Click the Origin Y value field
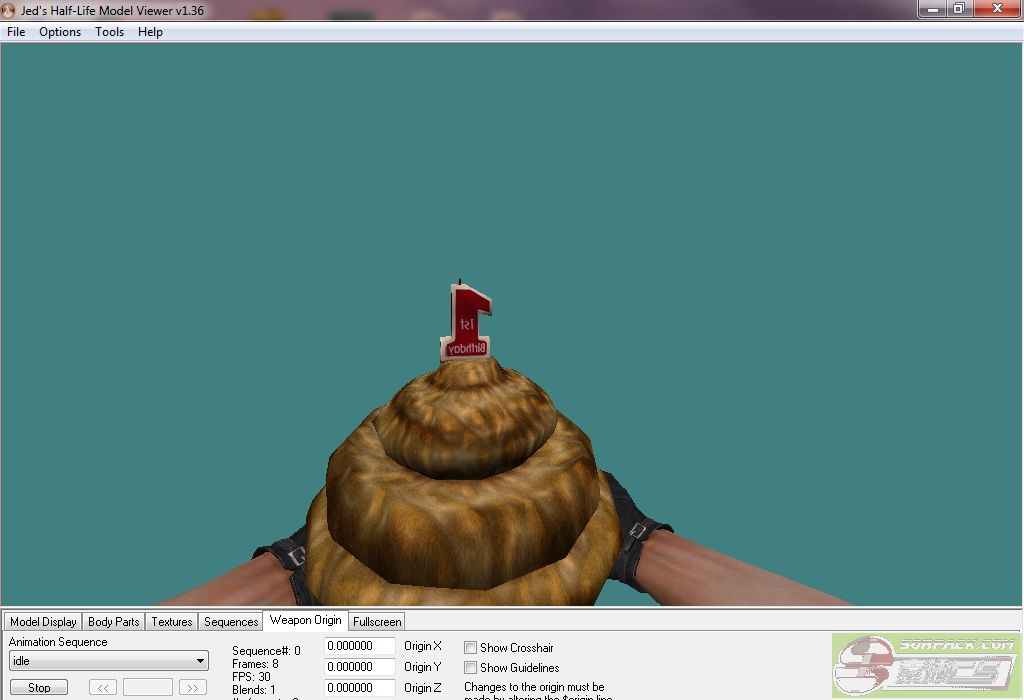1024x700 pixels. 360,667
